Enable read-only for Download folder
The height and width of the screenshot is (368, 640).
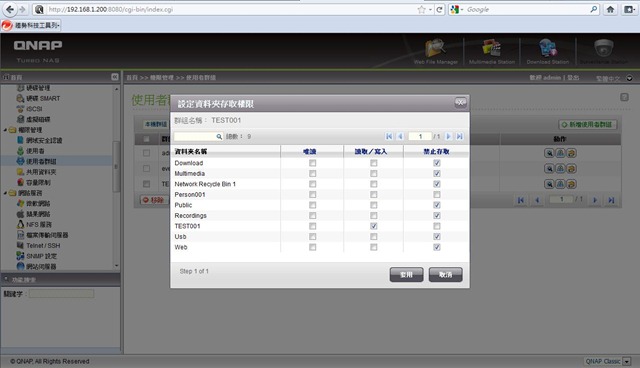(x=313, y=163)
